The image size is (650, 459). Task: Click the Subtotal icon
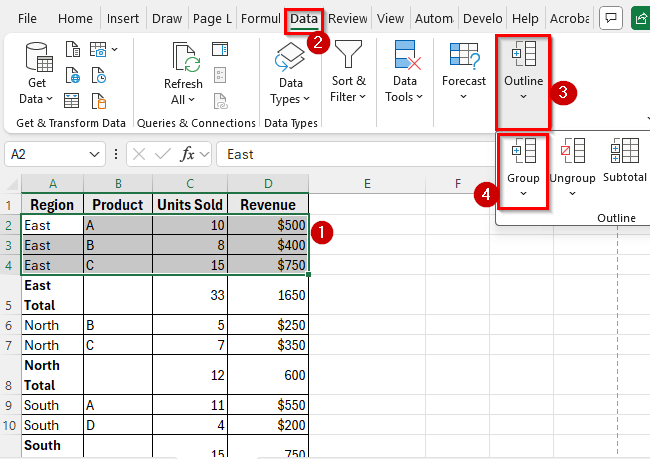point(625,151)
